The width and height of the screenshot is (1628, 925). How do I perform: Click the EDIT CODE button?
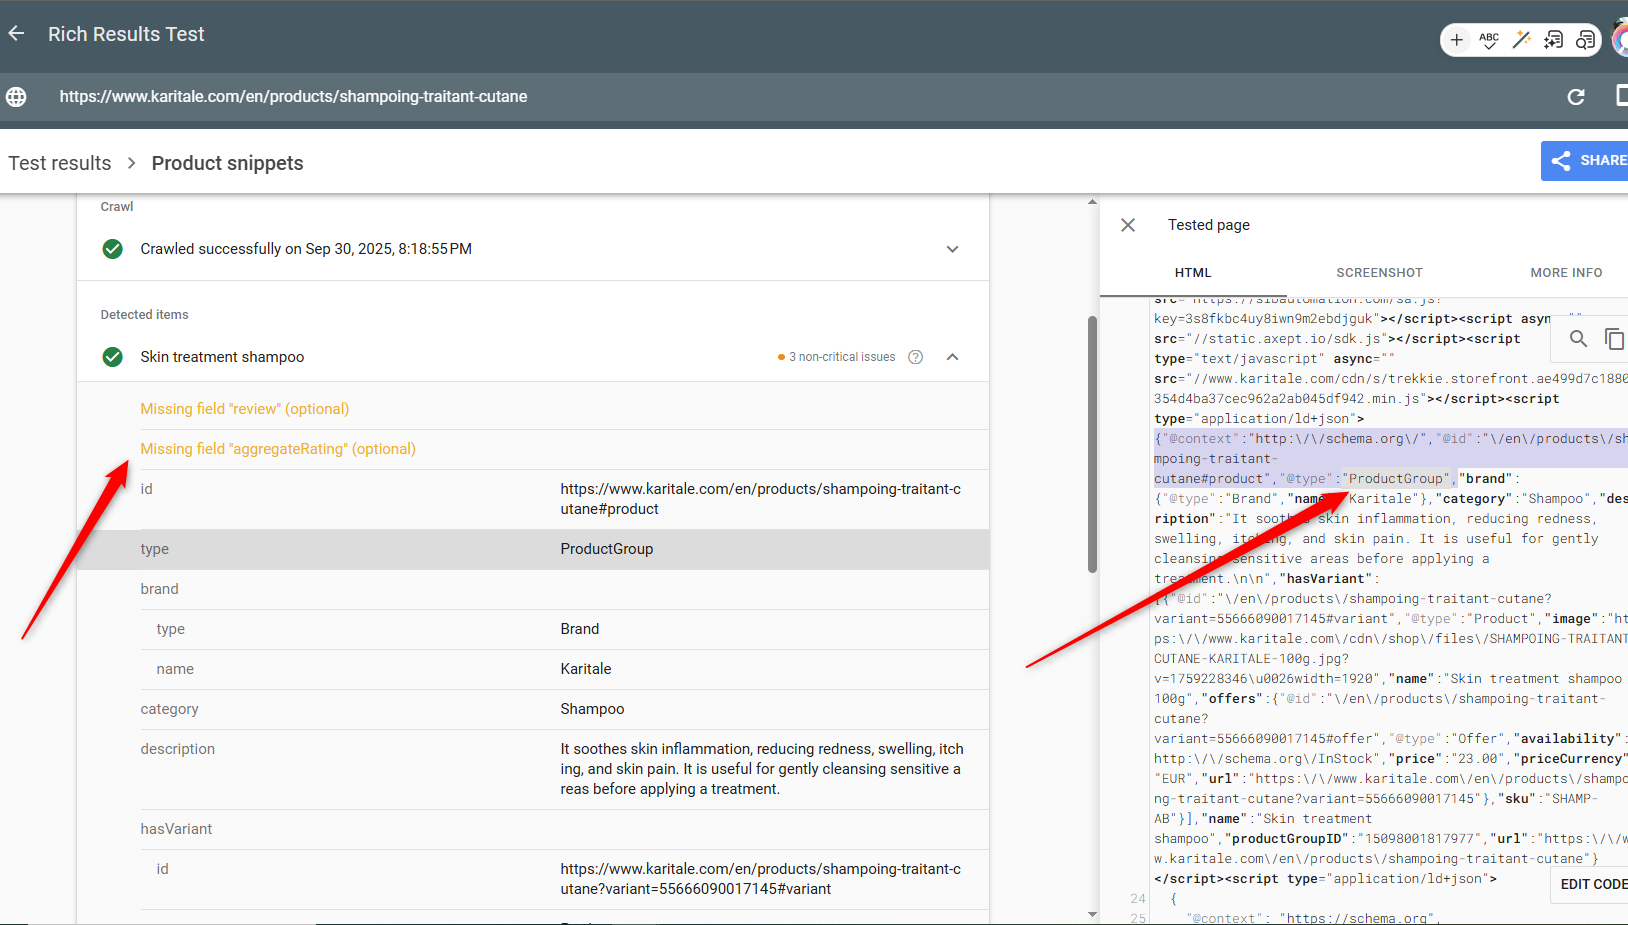tap(1592, 884)
